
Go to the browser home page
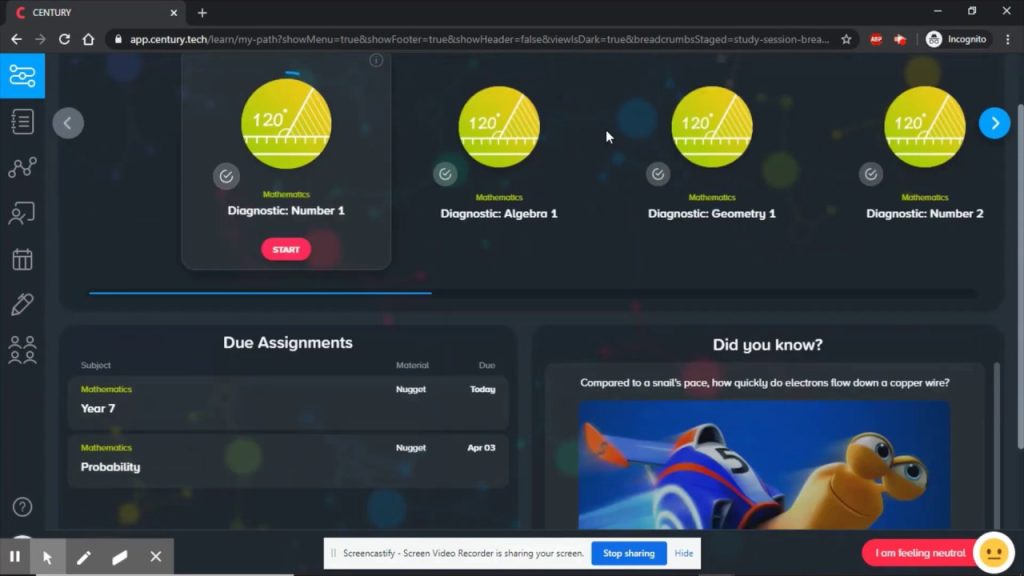pos(88,39)
